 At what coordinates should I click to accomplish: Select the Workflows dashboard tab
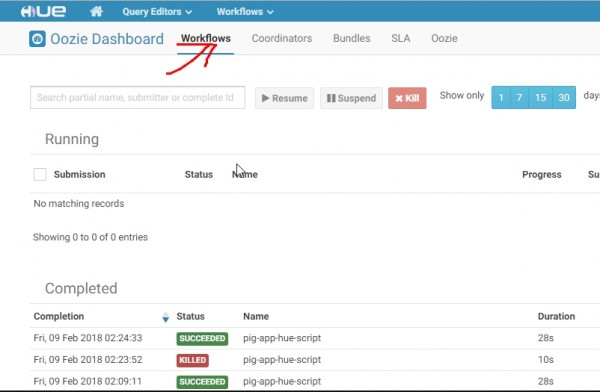coord(206,38)
